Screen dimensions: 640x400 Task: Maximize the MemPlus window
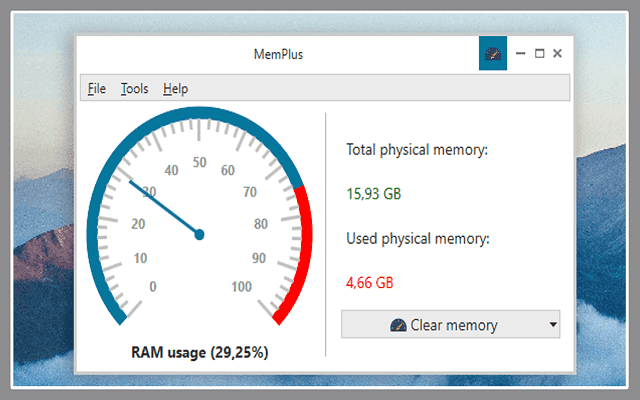tap(539, 54)
